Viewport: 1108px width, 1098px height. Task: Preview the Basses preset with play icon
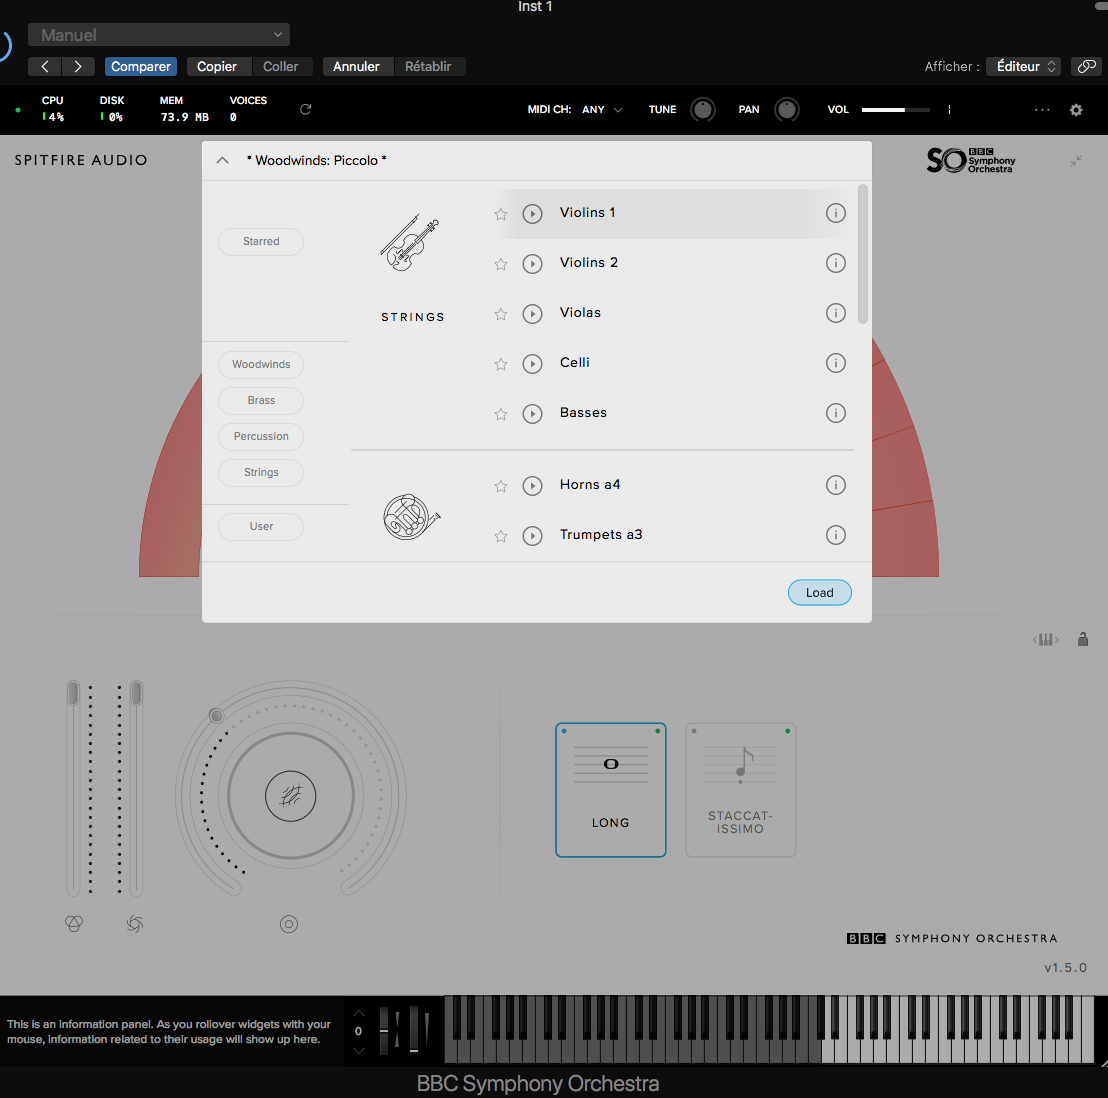(x=532, y=413)
